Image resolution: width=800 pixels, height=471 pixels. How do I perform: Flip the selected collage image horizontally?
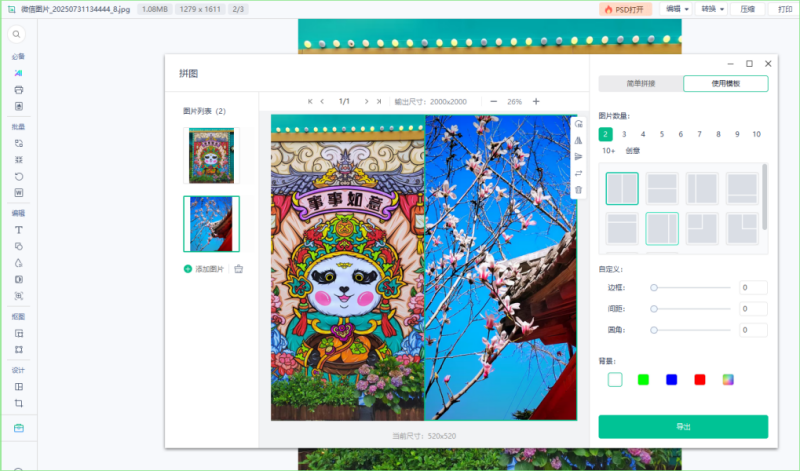578,140
